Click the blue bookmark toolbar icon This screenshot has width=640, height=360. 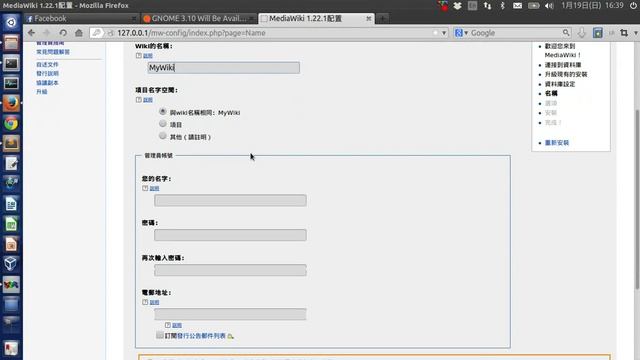coord(598,33)
